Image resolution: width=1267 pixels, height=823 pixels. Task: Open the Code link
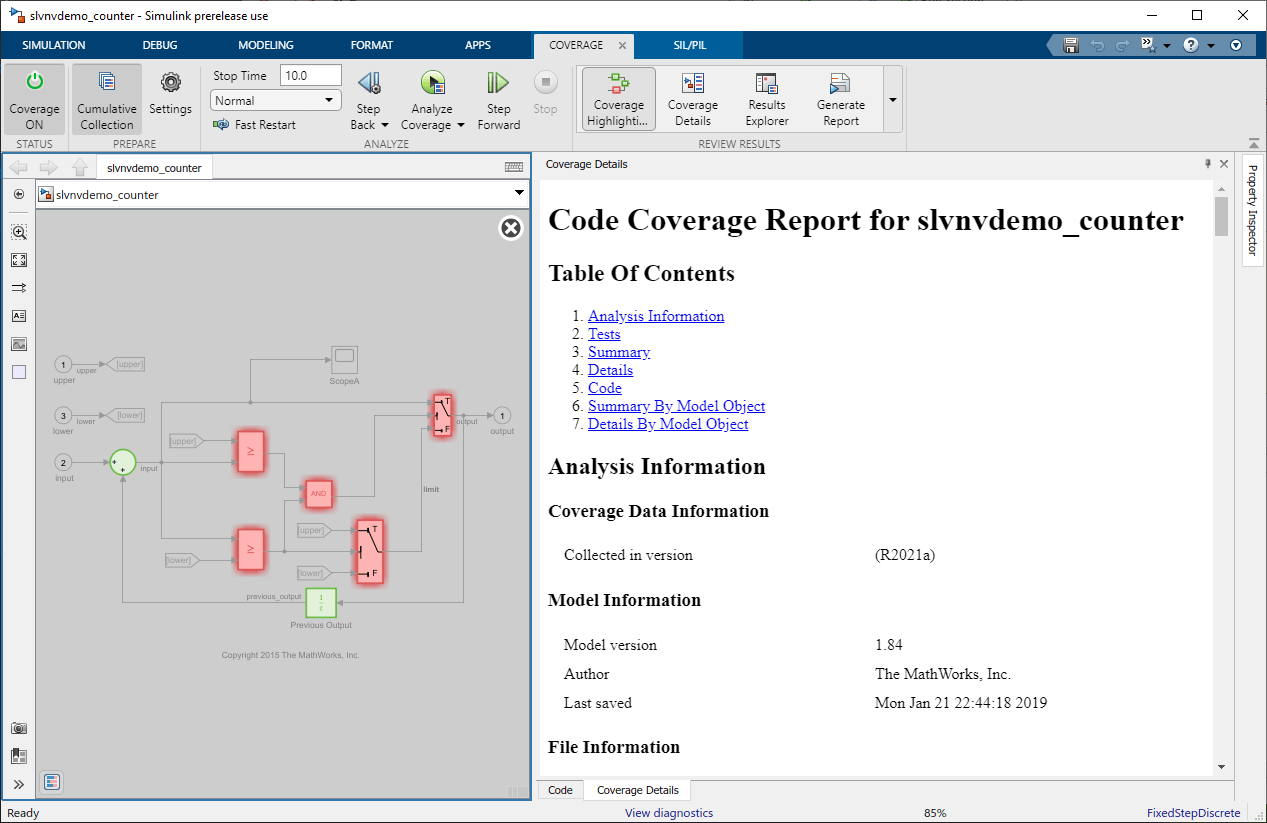coord(605,388)
